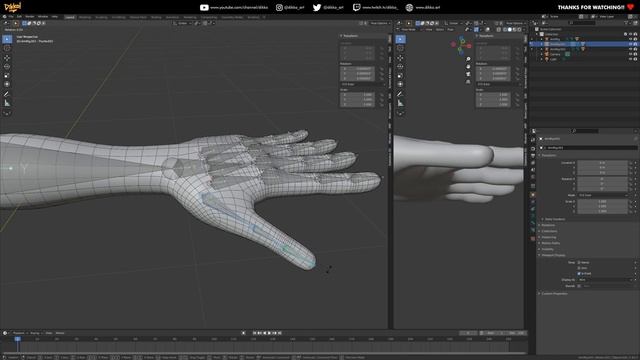Viewport: 640px width, 360px height.
Task: Select the Annotate tool in left viewport
Action: (x=7, y=94)
